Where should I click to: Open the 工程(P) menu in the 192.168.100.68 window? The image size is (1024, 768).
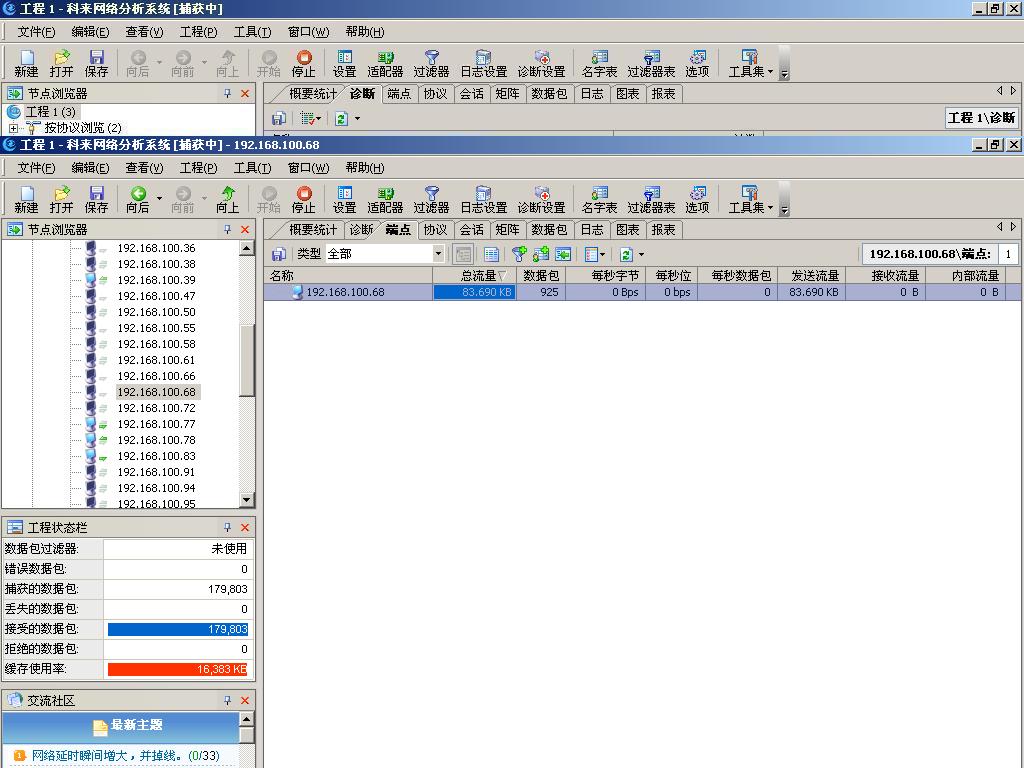tap(198, 168)
